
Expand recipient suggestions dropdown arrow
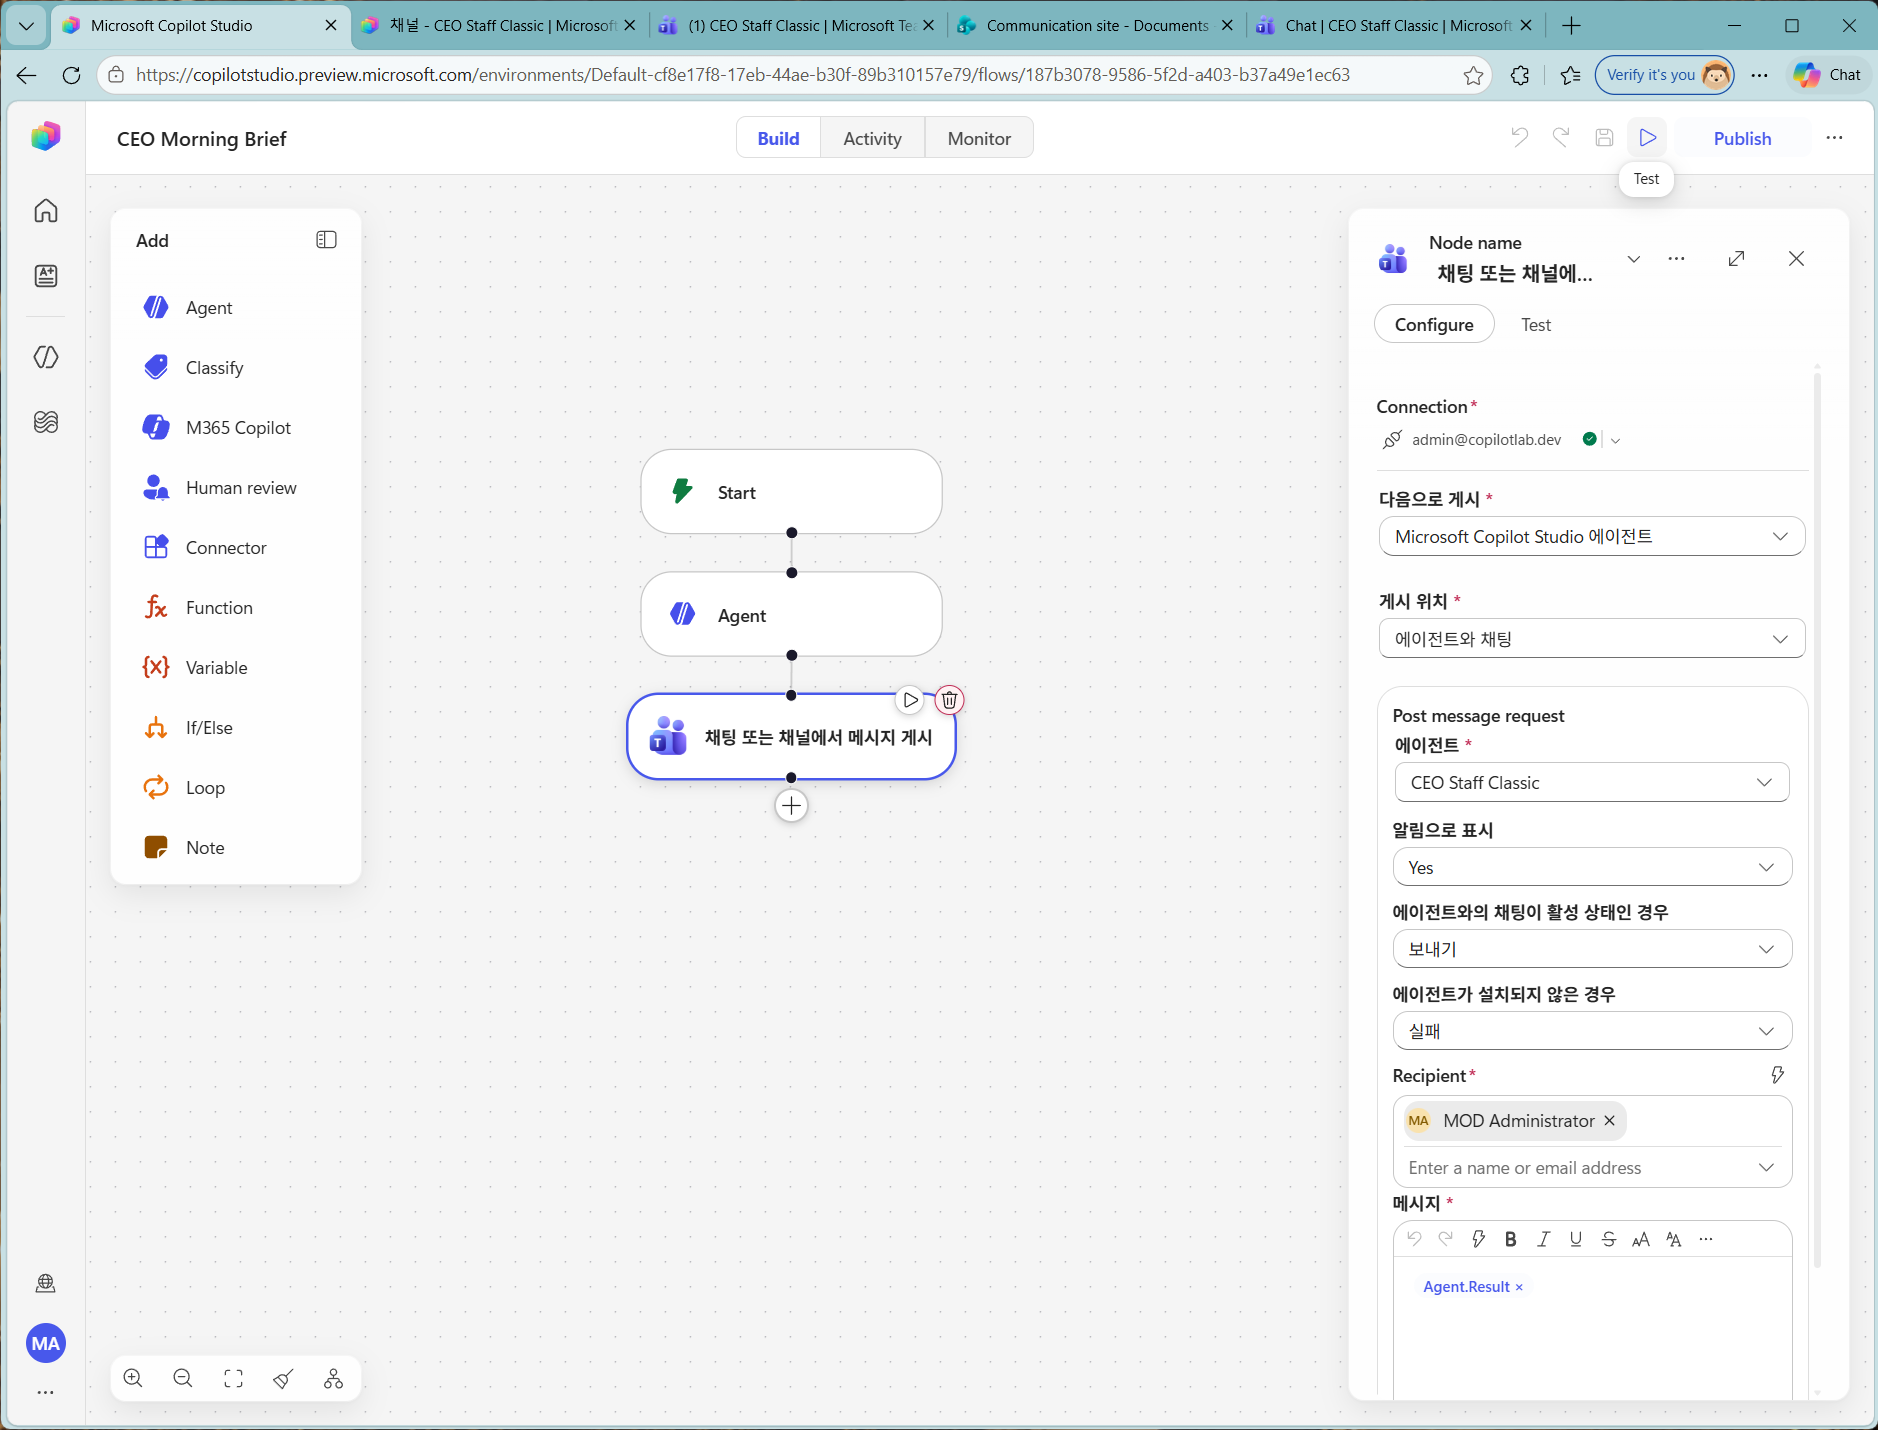1767,1168
